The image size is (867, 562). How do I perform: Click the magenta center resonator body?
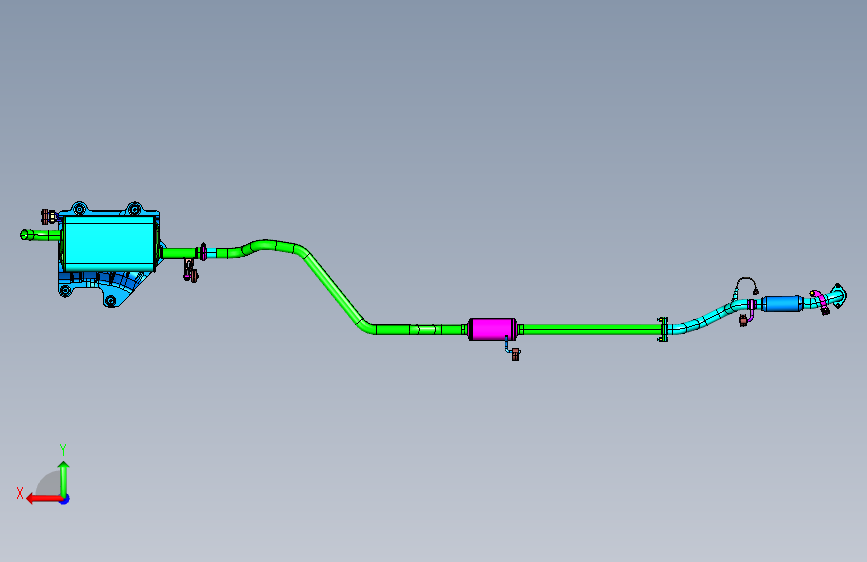pyautogui.click(x=492, y=329)
